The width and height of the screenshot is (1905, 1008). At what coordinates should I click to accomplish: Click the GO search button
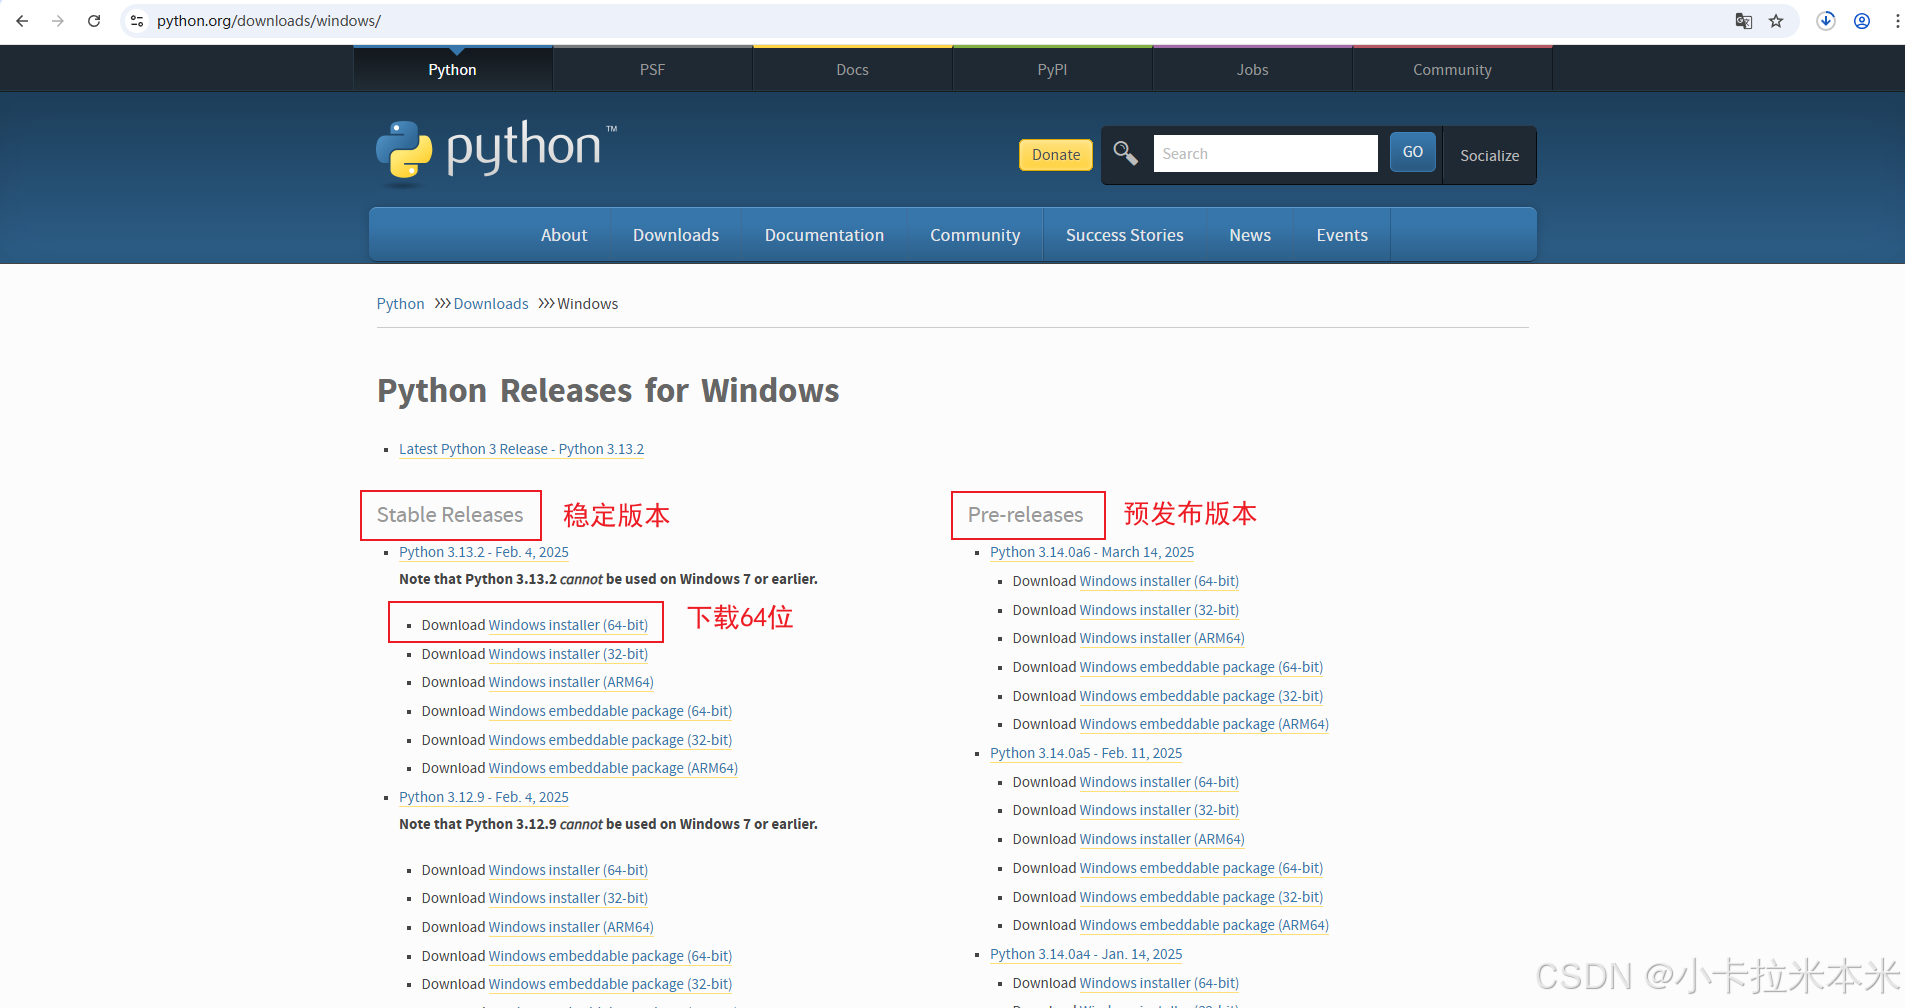tap(1413, 152)
